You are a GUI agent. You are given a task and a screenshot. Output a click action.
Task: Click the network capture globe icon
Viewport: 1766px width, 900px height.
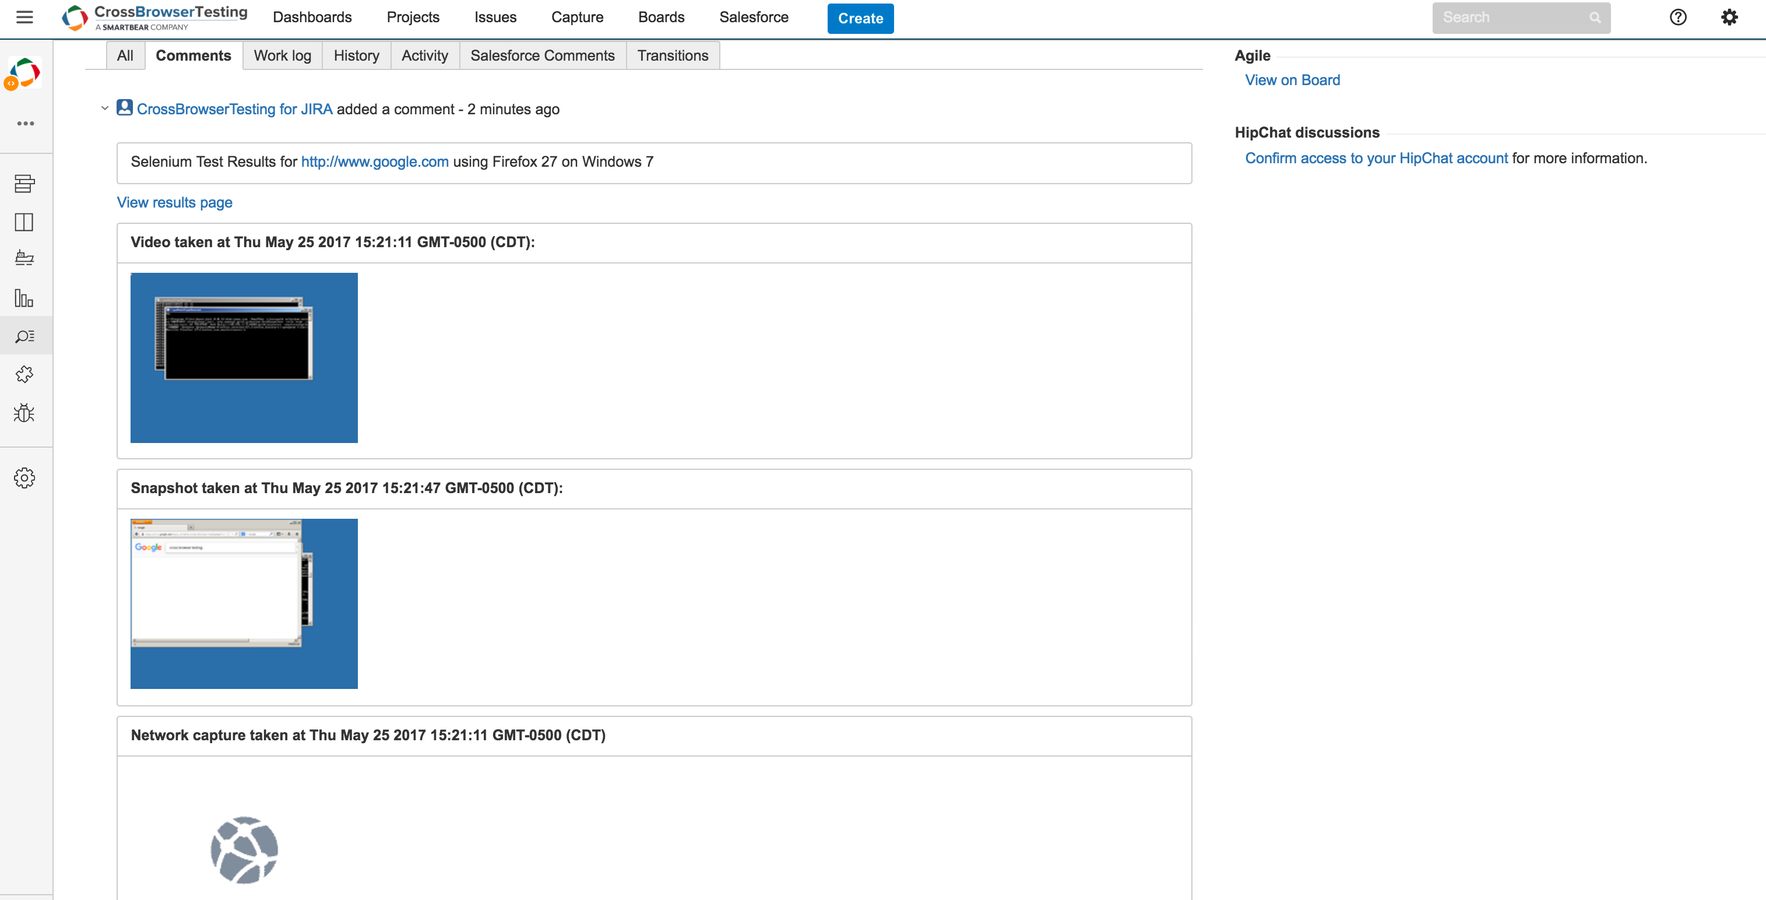tap(244, 851)
